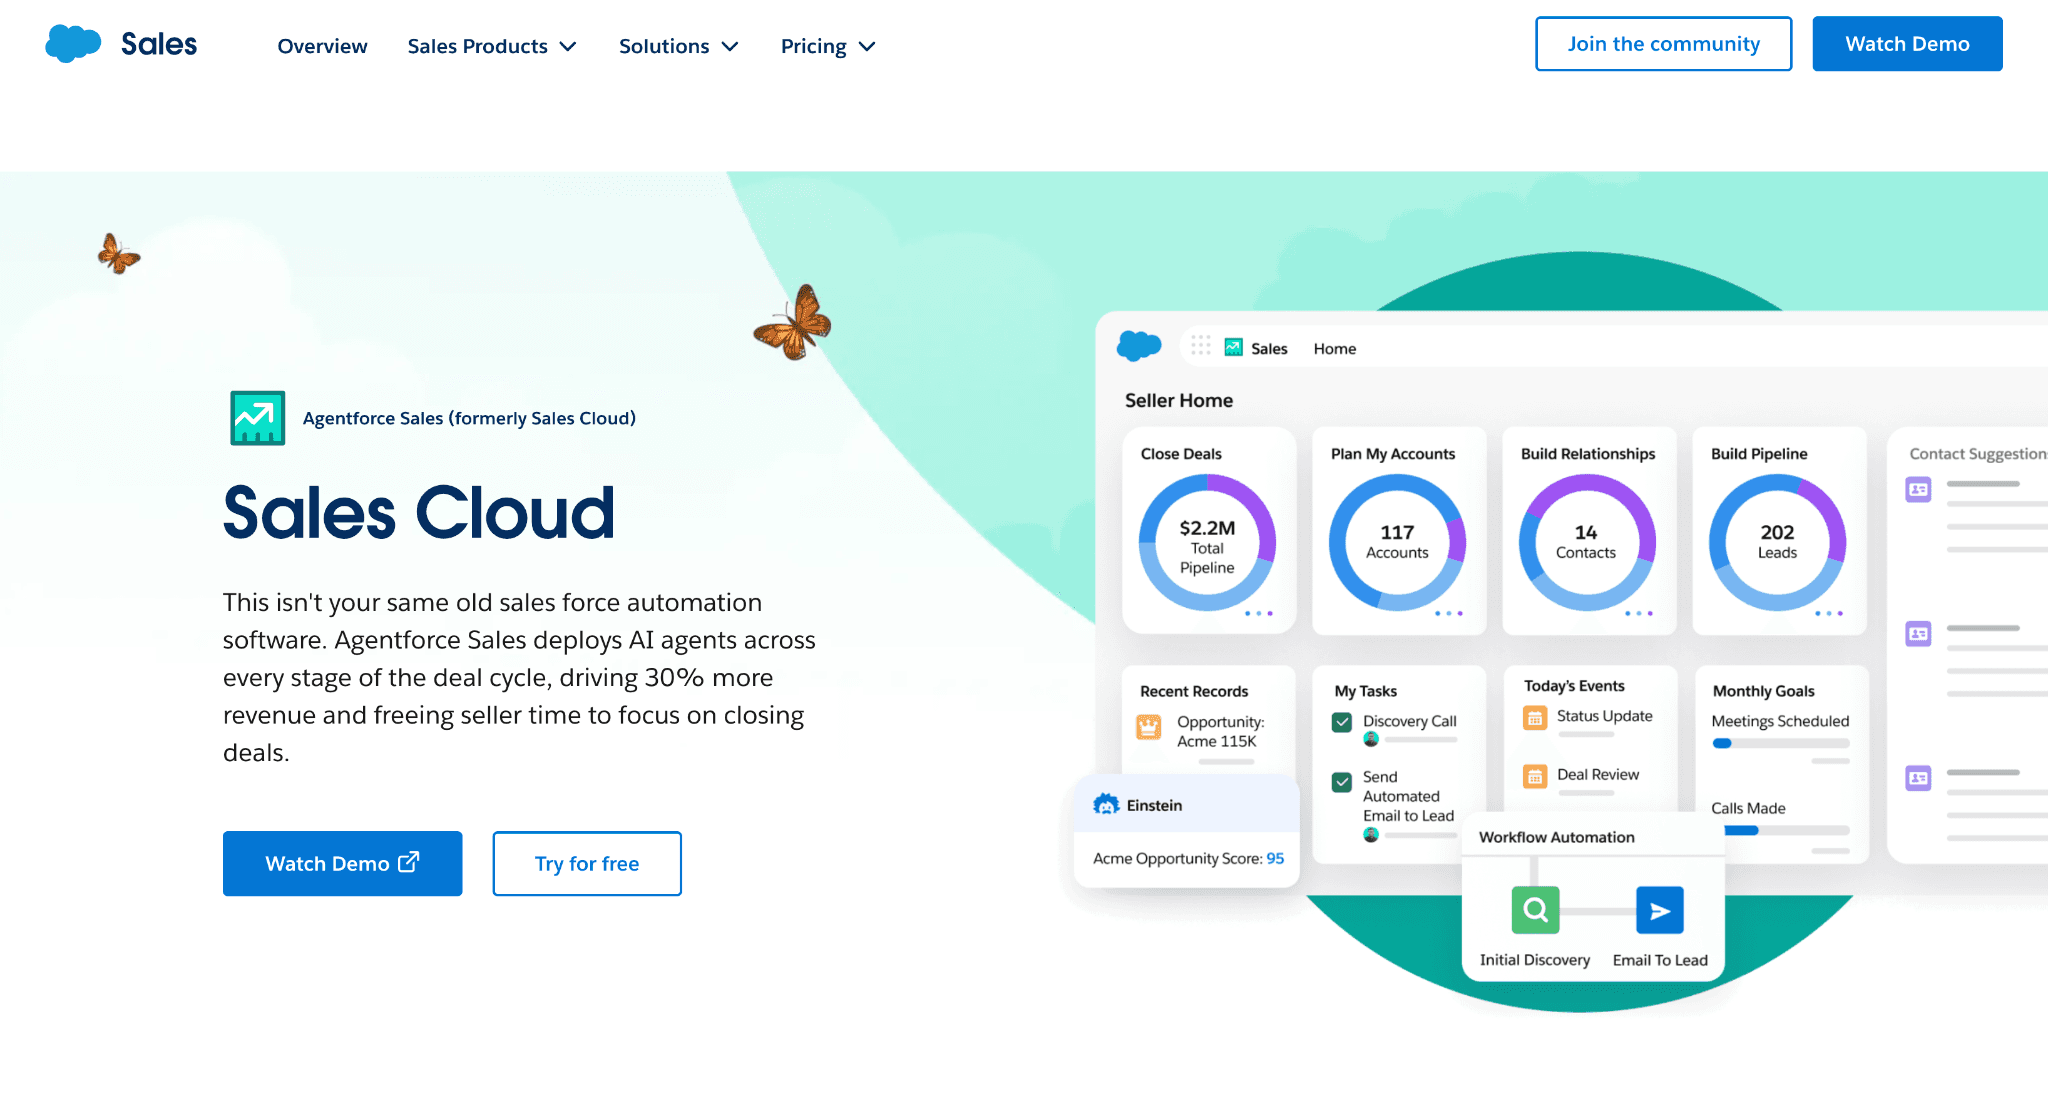Click Overview in the navigation menu
The height and width of the screenshot is (1112, 2048).
click(322, 46)
